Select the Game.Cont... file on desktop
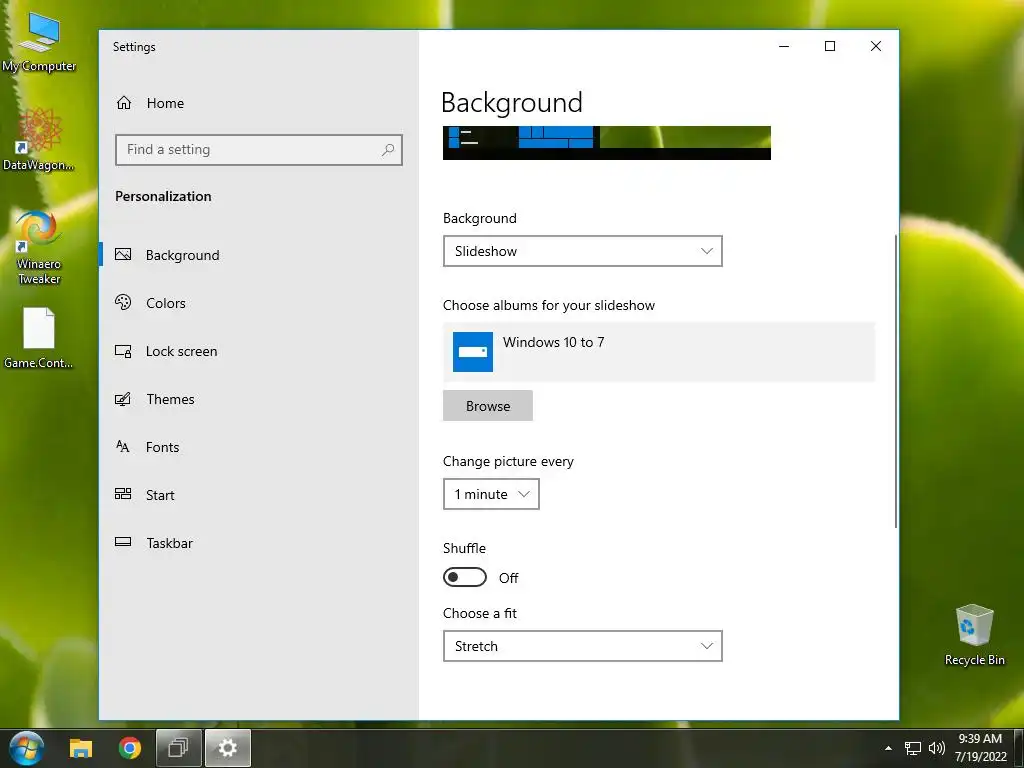Image resolution: width=1024 pixels, height=768 pixels. coord(39,338)
